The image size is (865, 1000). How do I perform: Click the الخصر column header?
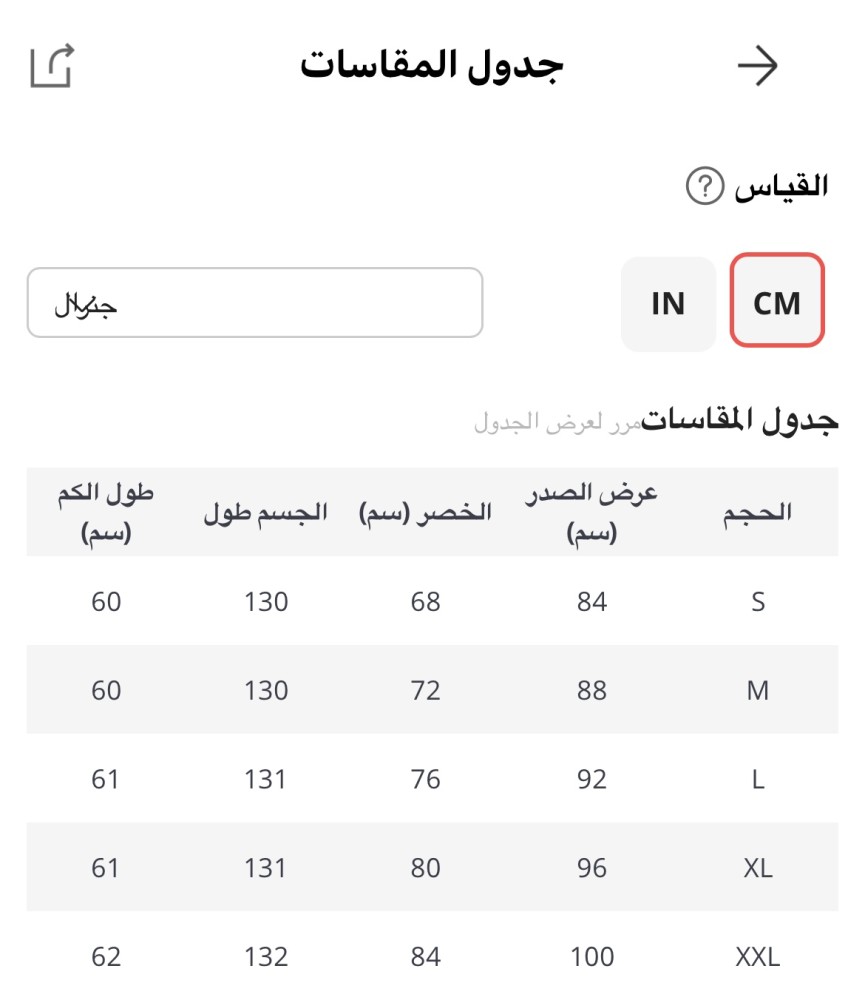coord(426,512)
